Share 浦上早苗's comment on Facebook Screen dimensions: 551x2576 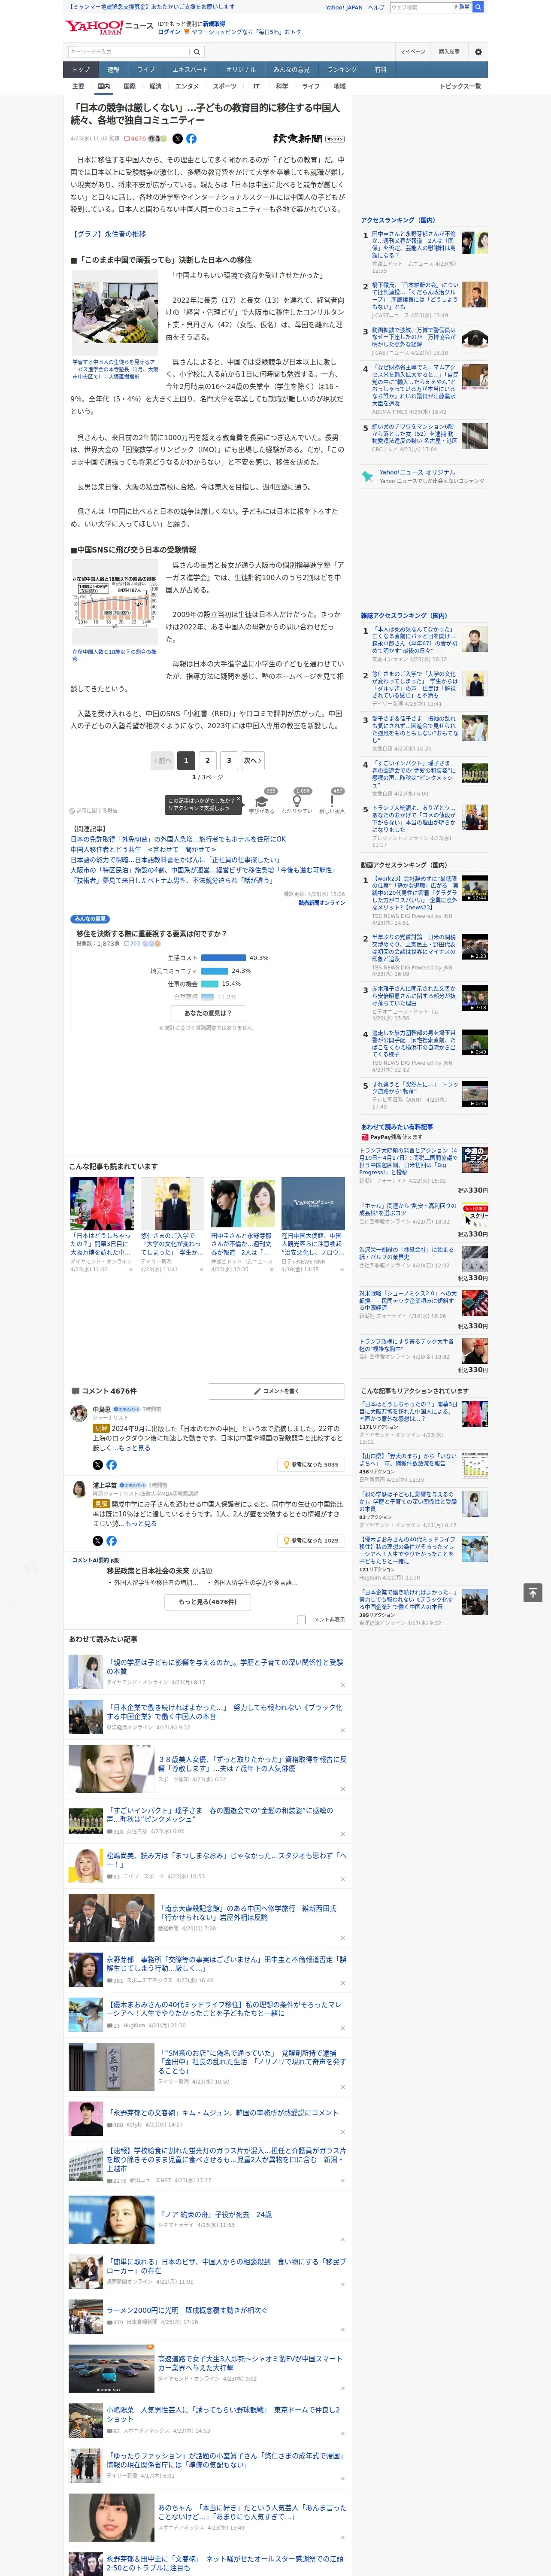pyautogui.click(x=111, y=1540)
